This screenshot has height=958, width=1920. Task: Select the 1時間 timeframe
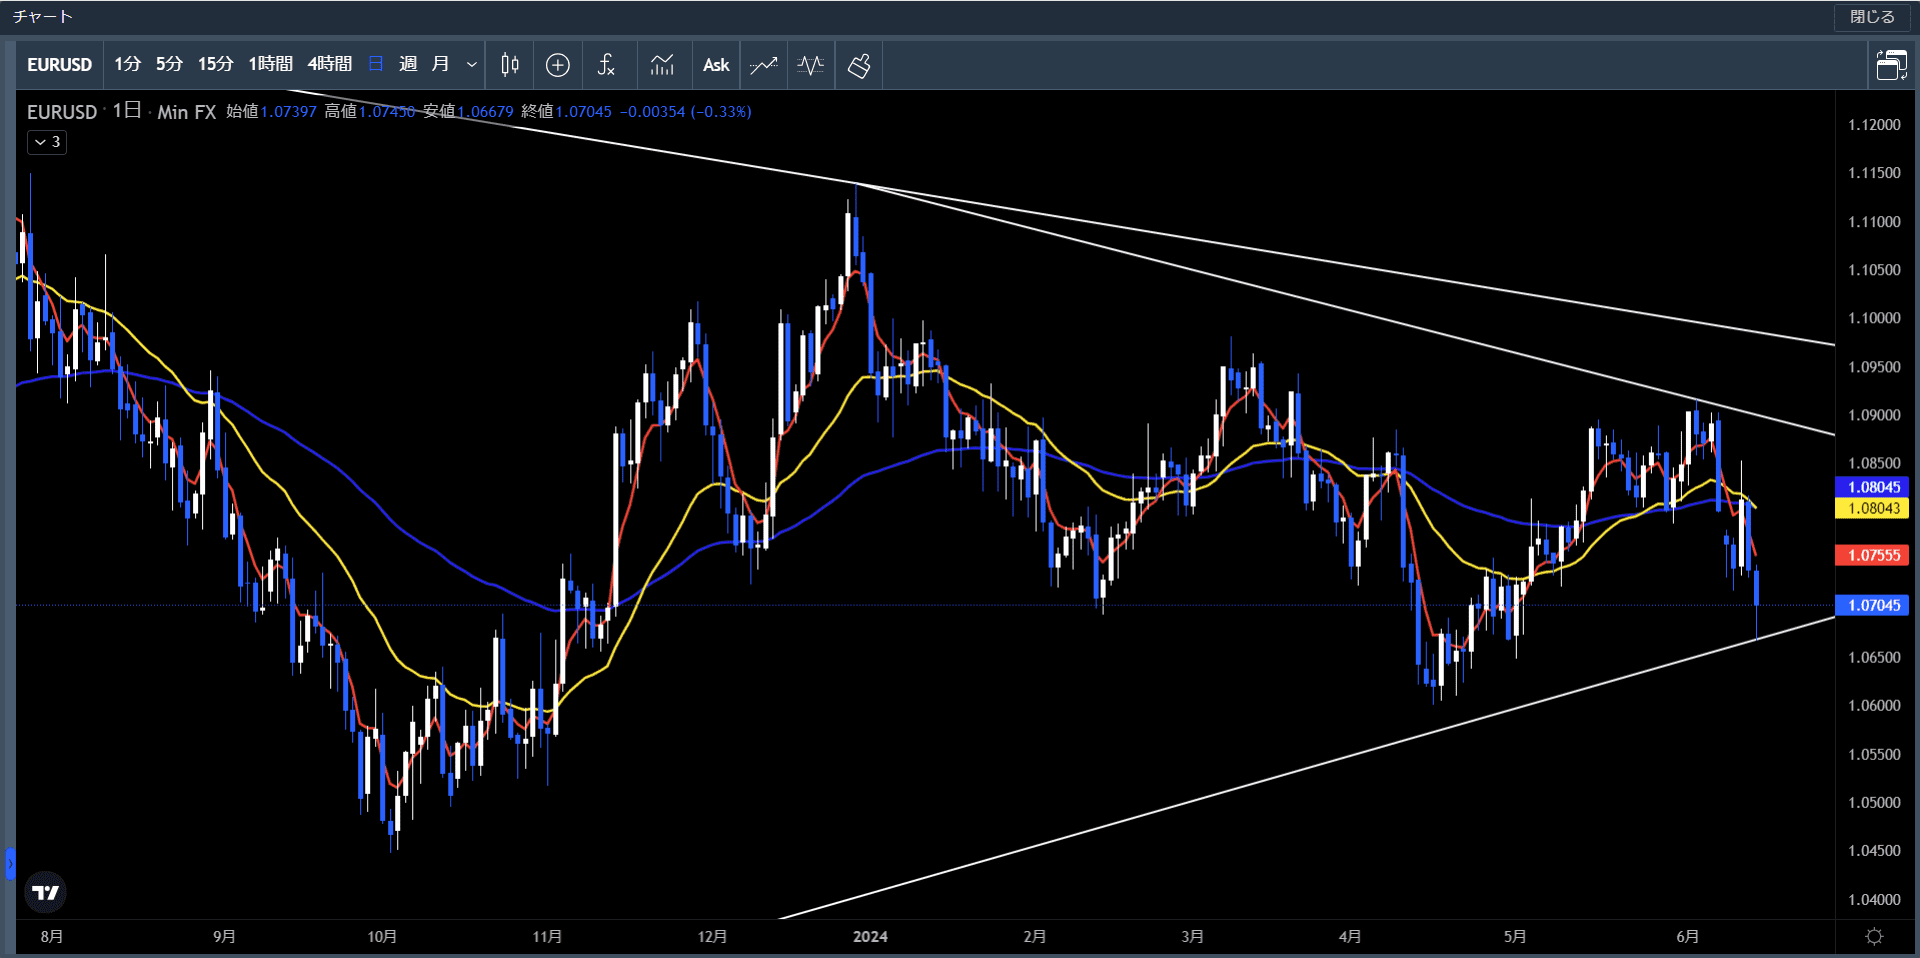coord(270,65)
